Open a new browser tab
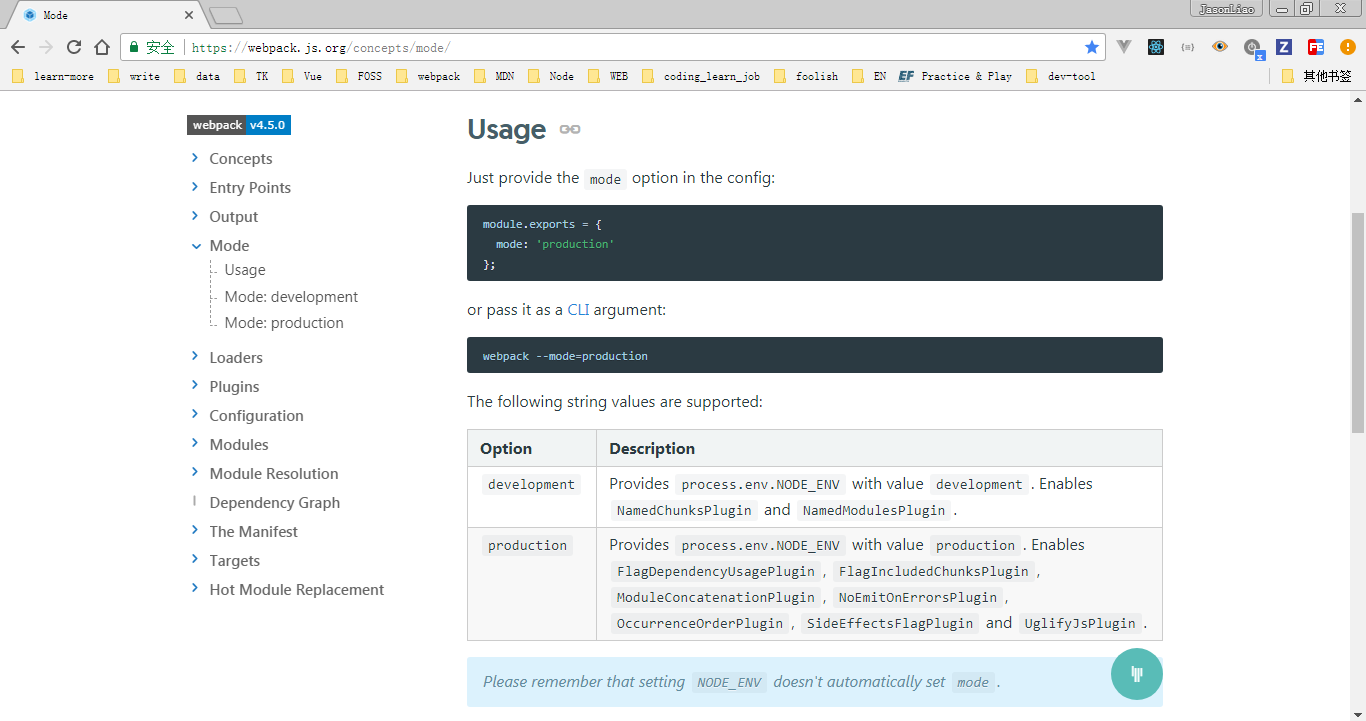 pos(226,15)
